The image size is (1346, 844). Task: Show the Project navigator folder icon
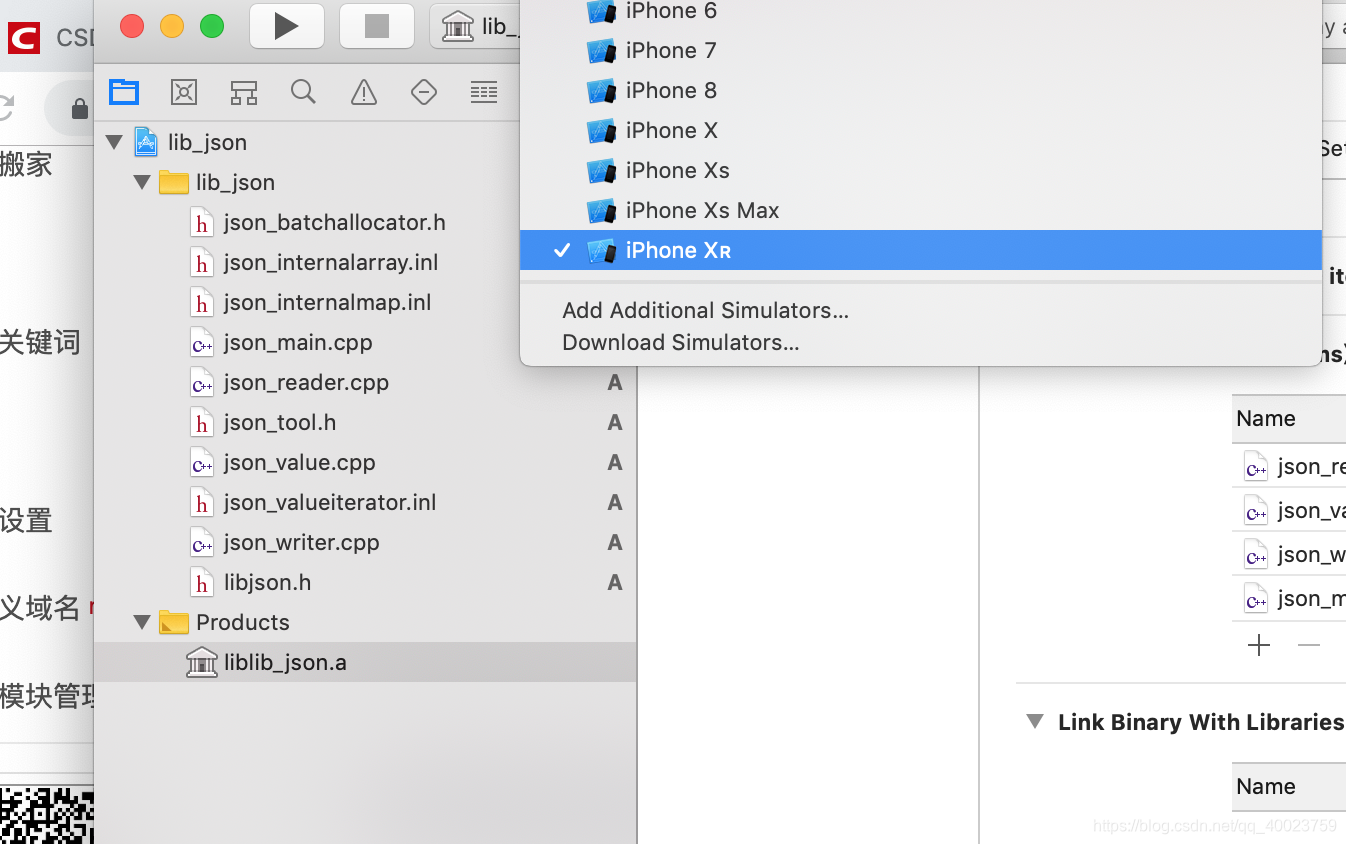(124, 93)
